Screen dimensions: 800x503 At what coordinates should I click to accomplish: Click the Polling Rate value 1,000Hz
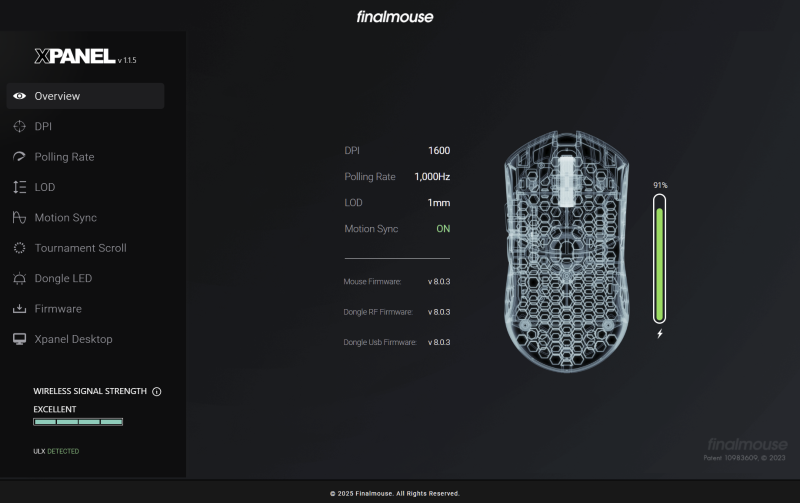(432, 177)
